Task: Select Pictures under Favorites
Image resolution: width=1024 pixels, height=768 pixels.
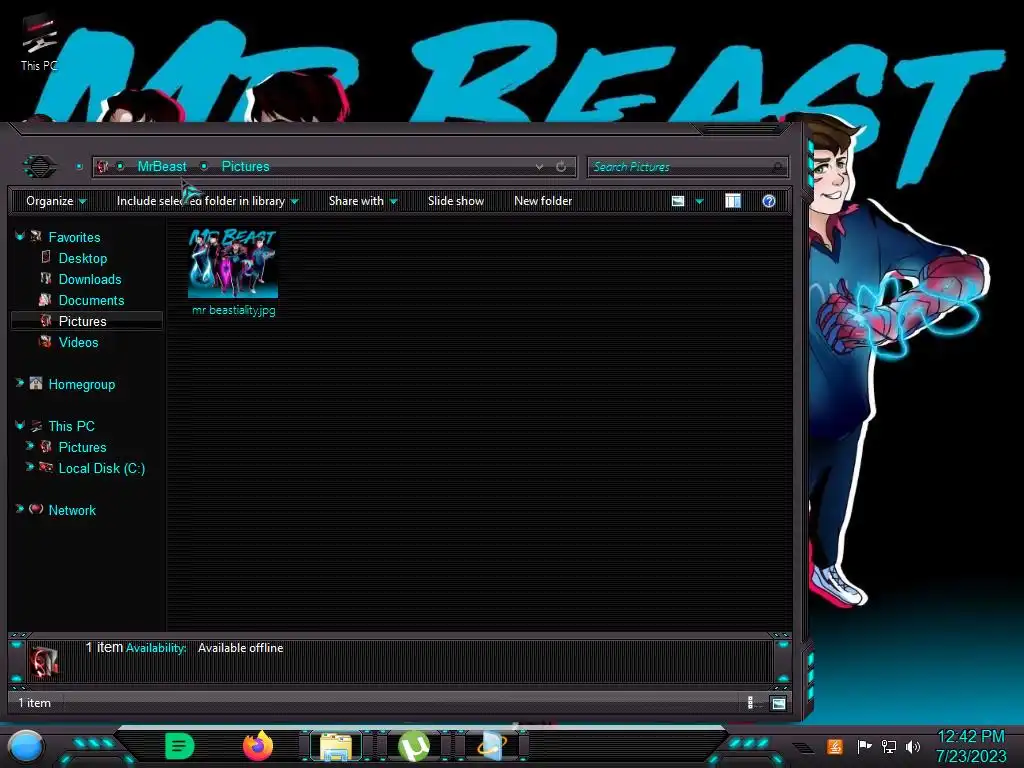Action: 82,321
